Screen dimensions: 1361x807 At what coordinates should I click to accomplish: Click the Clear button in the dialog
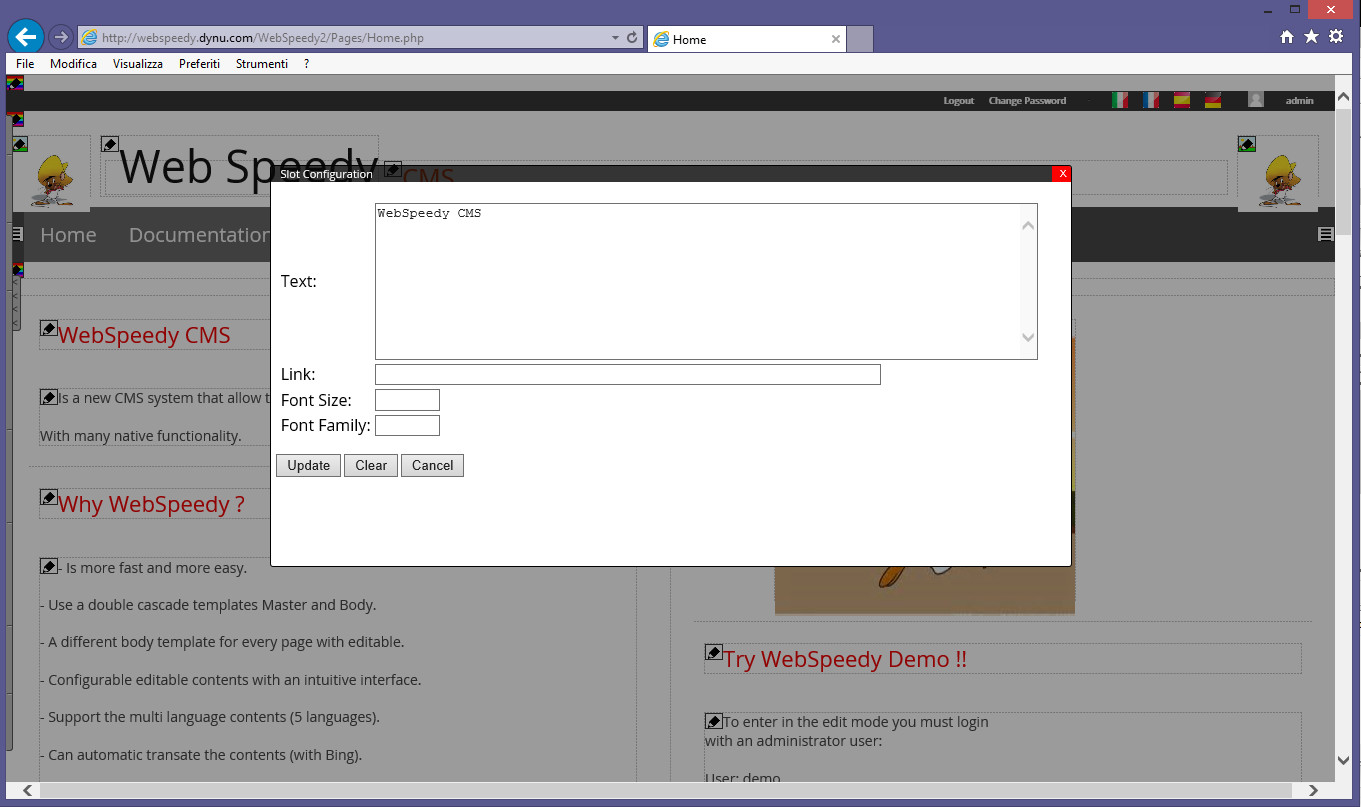[371, 465]
